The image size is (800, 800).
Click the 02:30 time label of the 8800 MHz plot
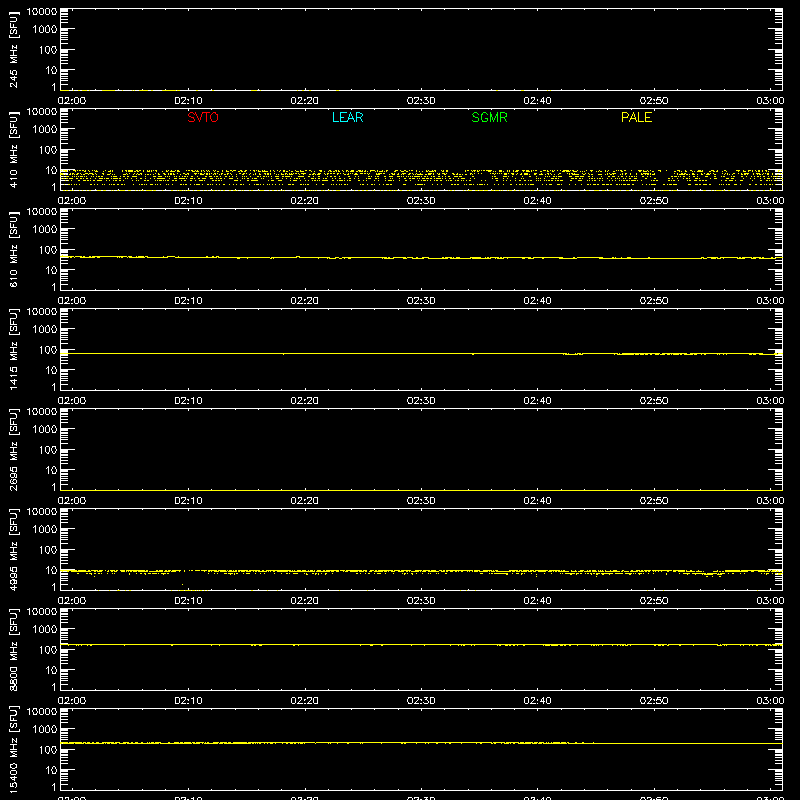(421, 701)
